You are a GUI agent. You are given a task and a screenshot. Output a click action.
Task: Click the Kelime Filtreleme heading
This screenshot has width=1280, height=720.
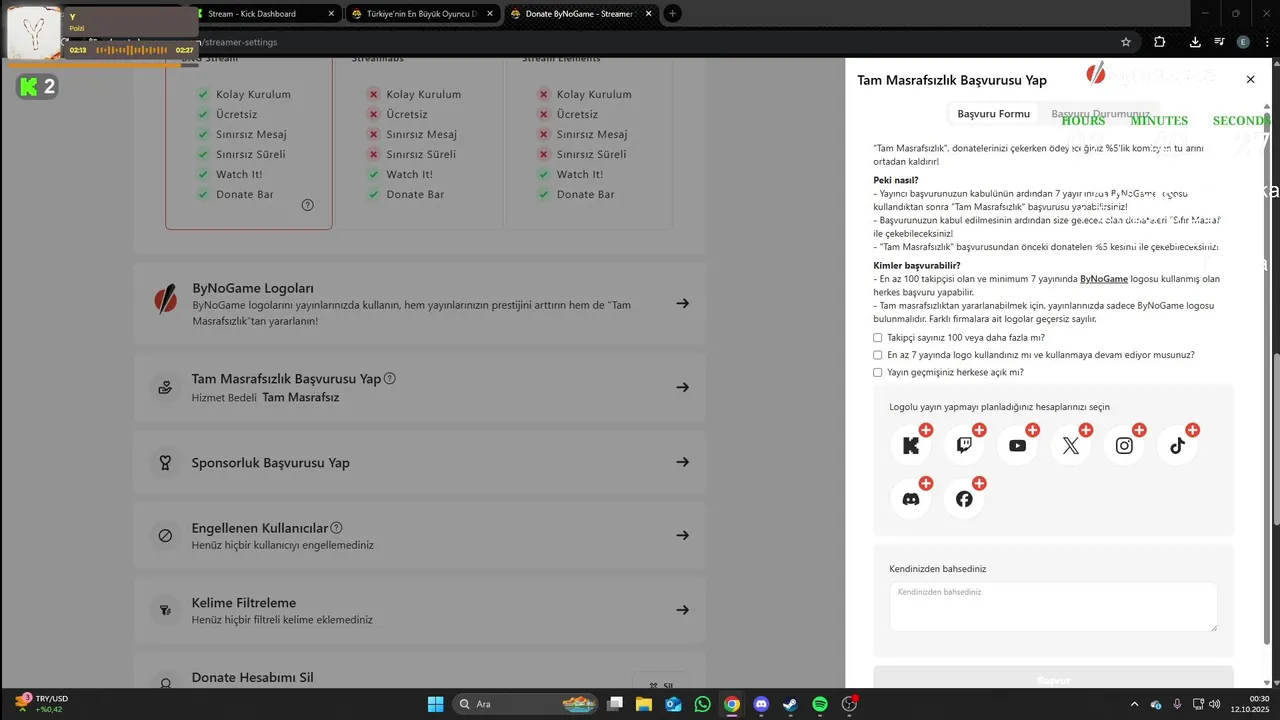(x=244, y=603)
